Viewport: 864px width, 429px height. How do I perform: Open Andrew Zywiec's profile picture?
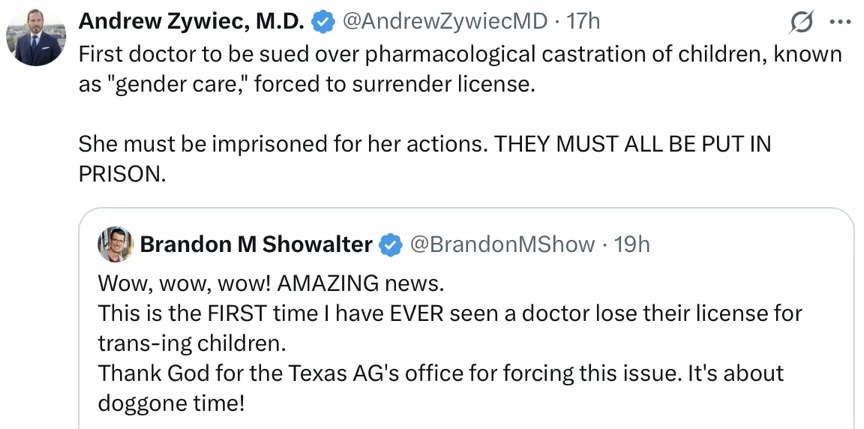tap(35, 38)
